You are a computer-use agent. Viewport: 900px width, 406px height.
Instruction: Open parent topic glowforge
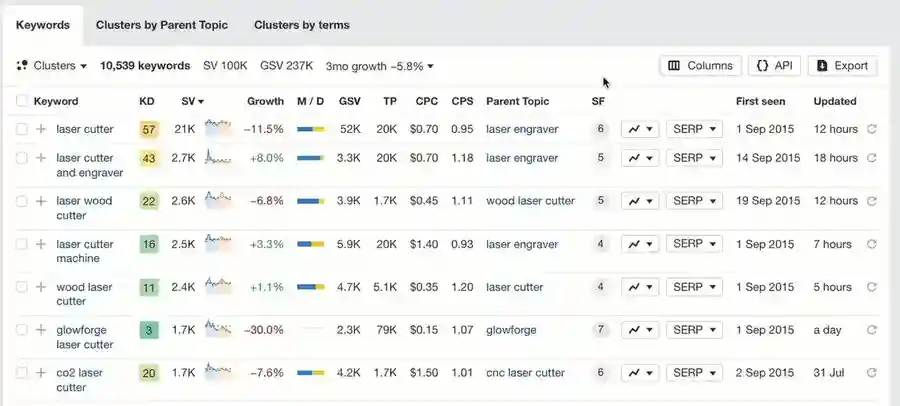[511, 330]
